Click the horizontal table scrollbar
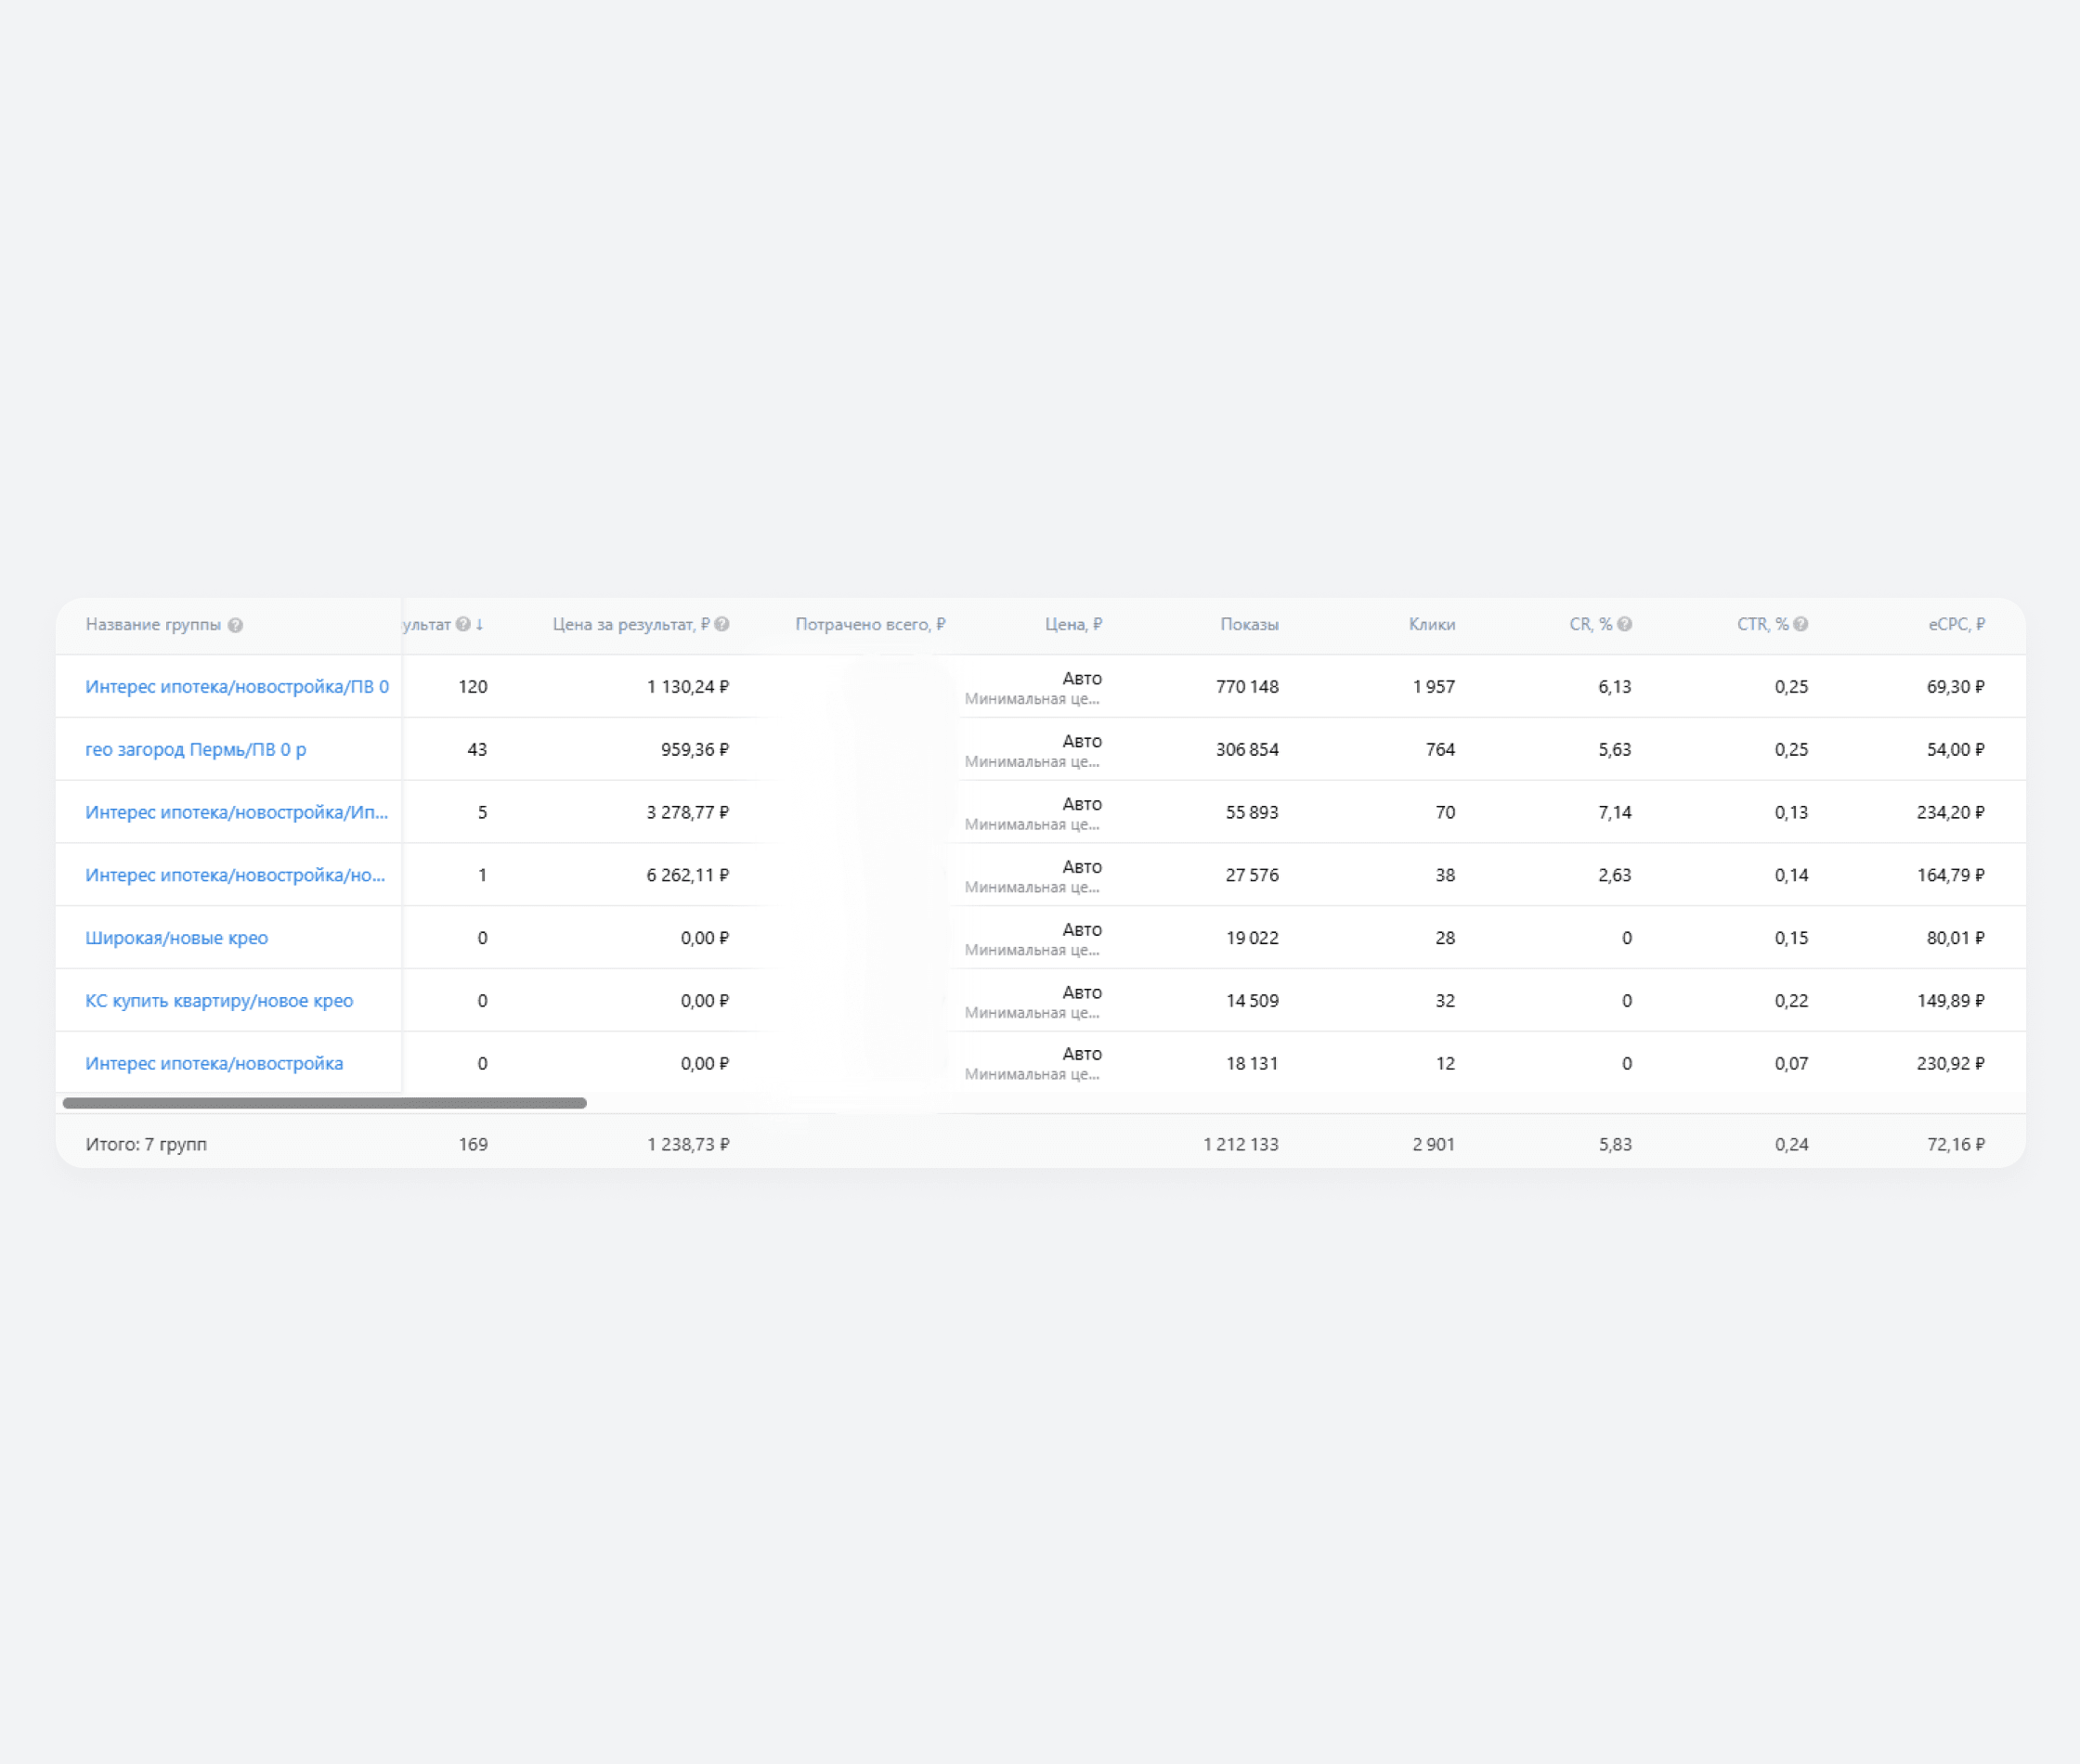2080x1764 pixels. click(x=325, y=1103)
